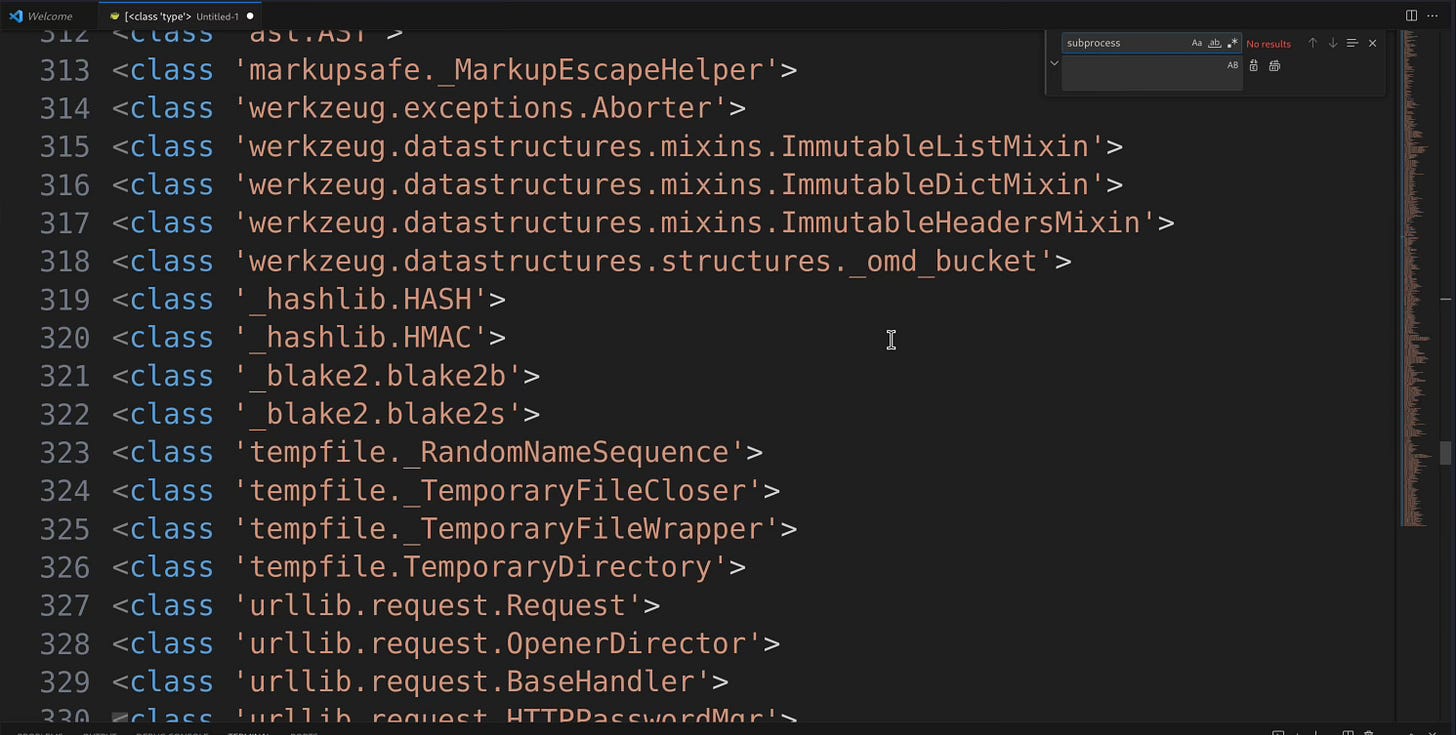Click 'No results' message text

point(1268,44)
